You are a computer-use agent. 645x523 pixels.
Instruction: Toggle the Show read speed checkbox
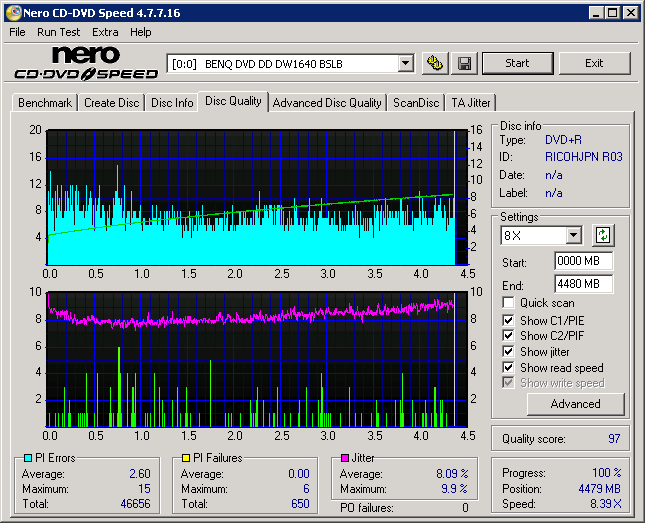pyautogui.click(x=509, y=368)
